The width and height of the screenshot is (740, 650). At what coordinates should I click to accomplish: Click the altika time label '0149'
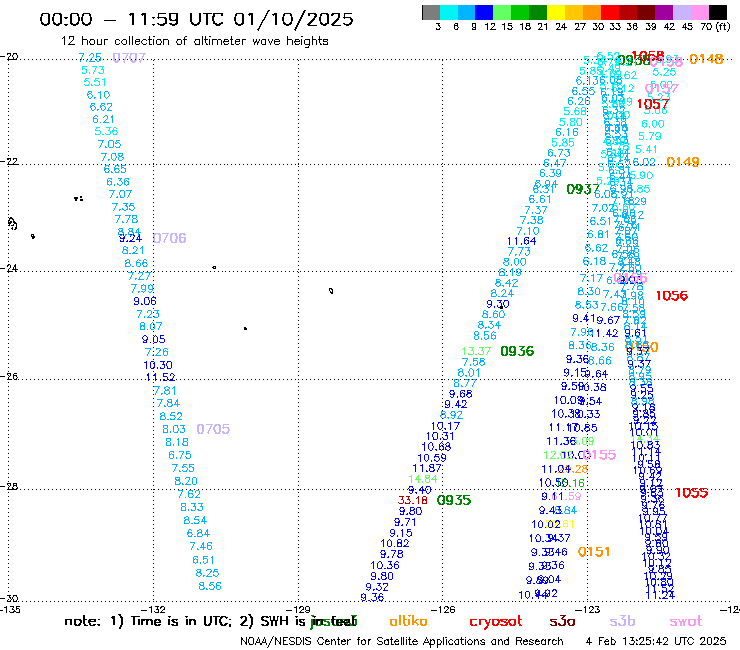click(x=683, y=162)
